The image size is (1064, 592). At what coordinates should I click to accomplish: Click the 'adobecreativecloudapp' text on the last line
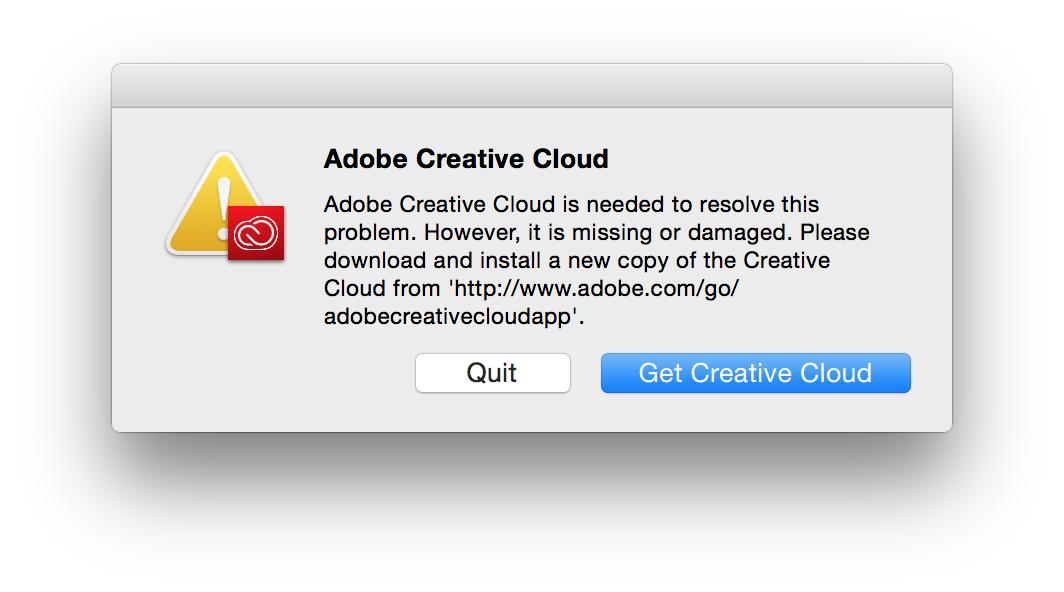[449, 317]
